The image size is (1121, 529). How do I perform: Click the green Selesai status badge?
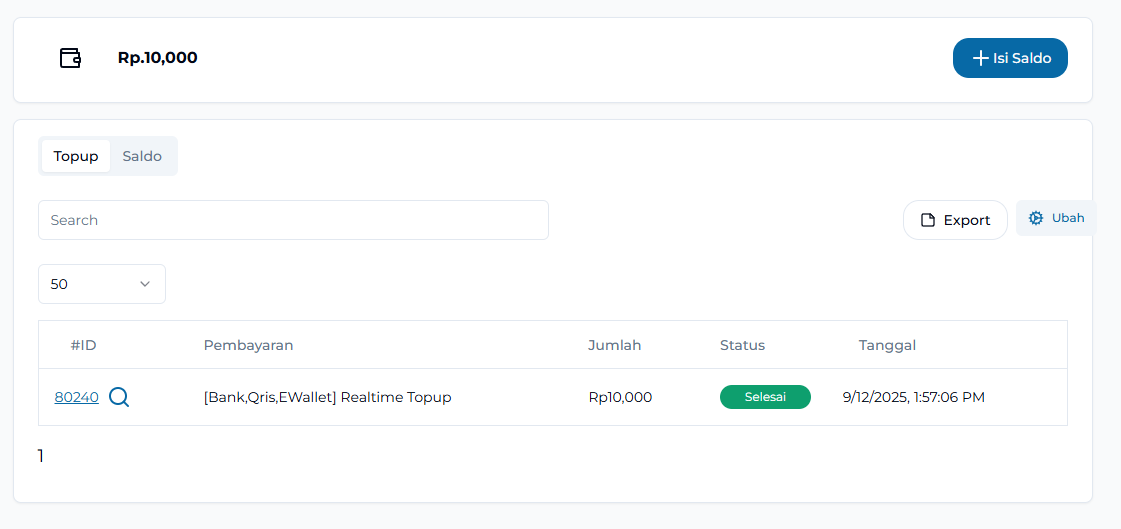point(765,397)
